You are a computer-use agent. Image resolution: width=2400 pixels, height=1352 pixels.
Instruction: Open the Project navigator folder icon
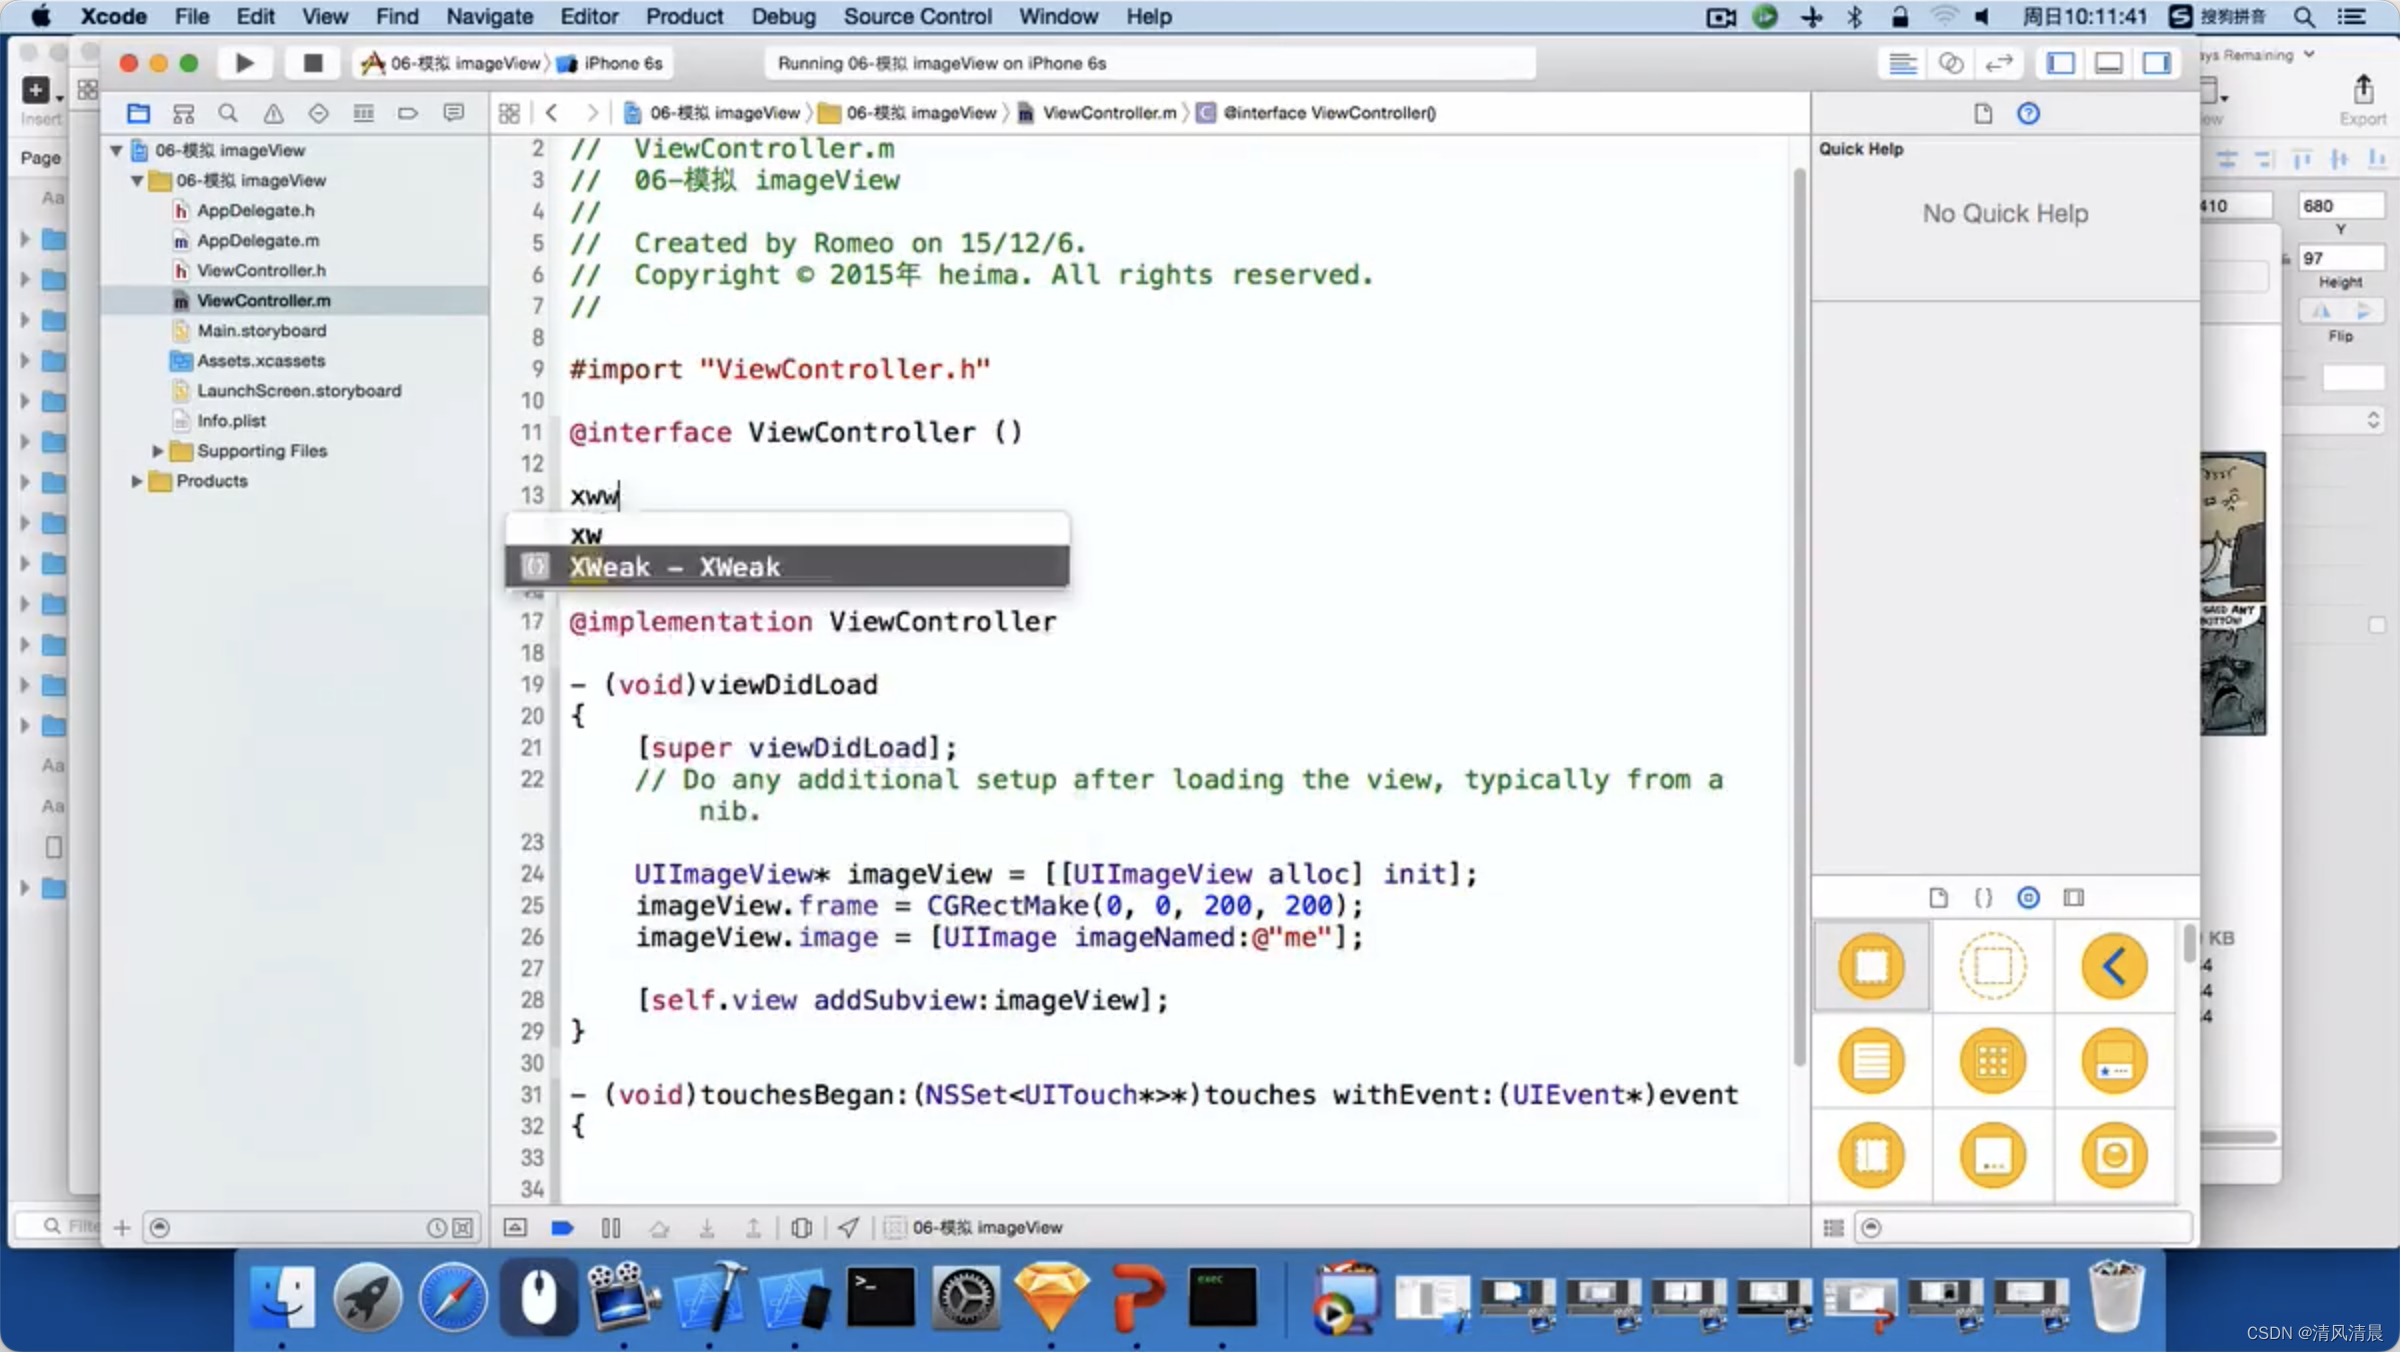[x=139, y=113]
